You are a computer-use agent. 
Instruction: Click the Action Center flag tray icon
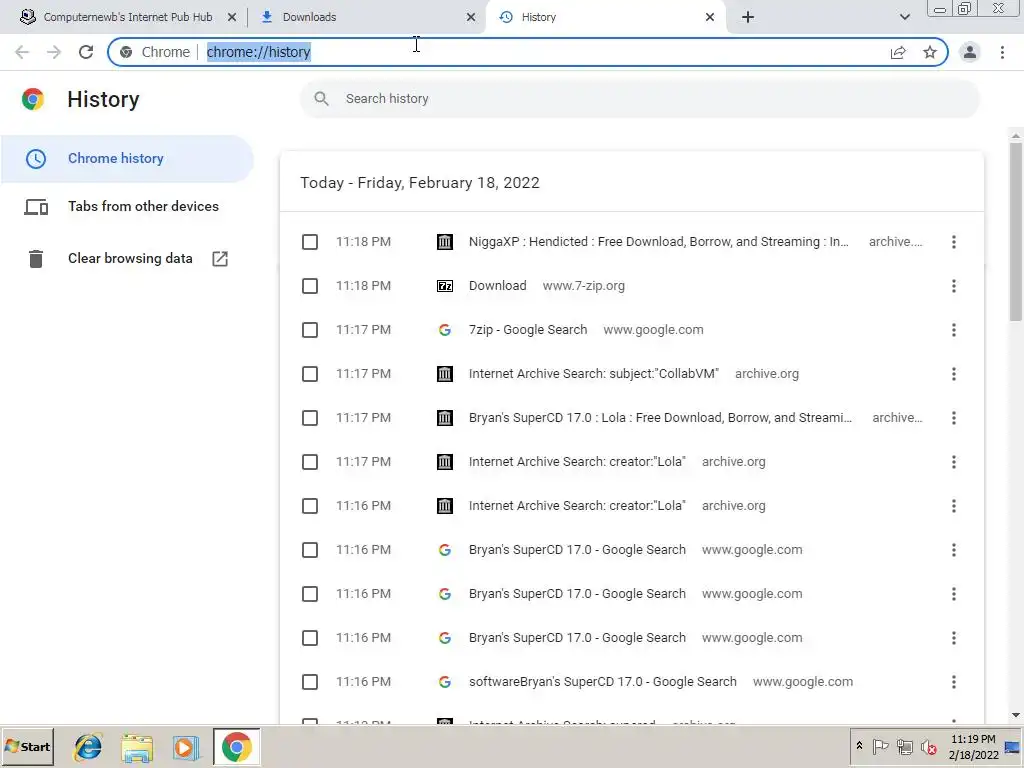tap(880, 746)
